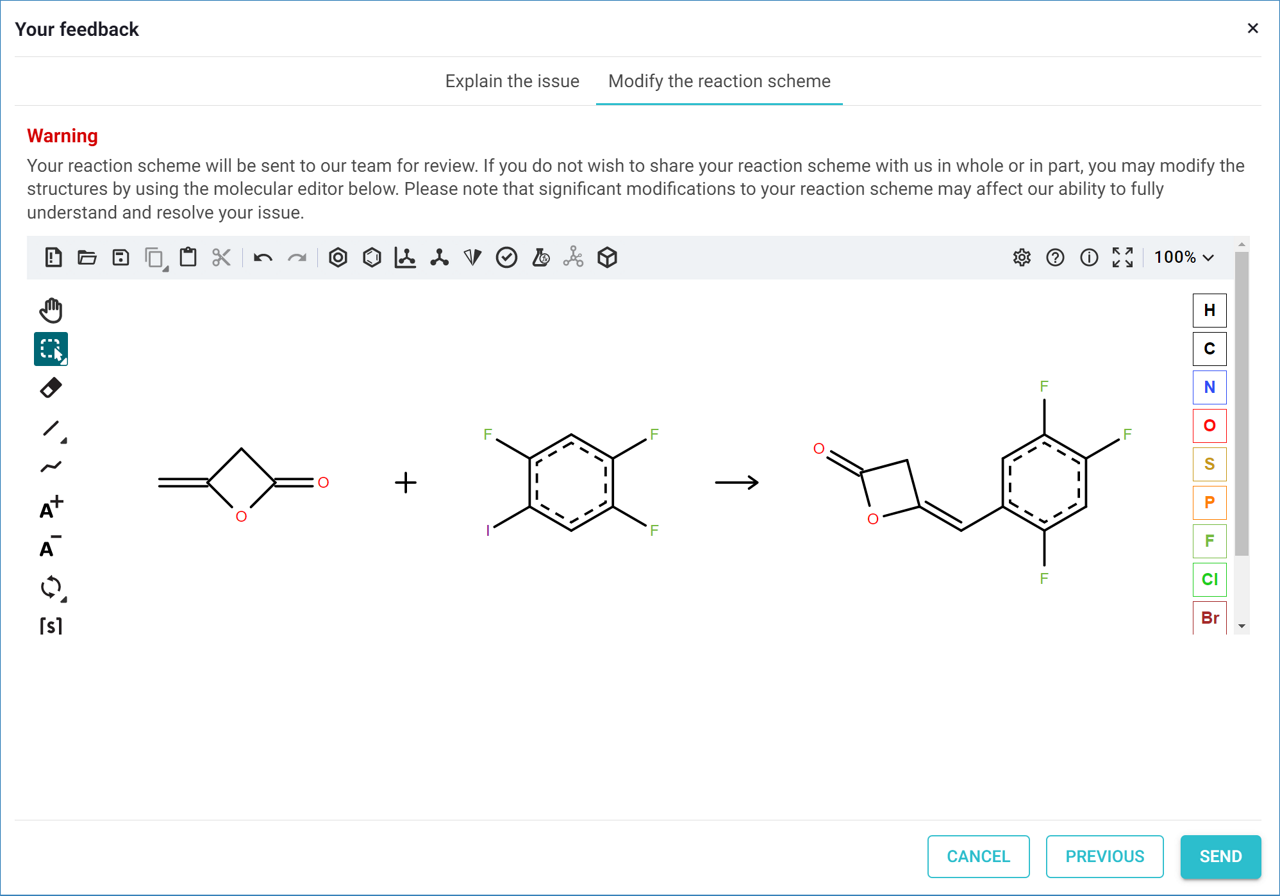
Task: Open the 100% zoom dropdown
Action: point(1184,258)
